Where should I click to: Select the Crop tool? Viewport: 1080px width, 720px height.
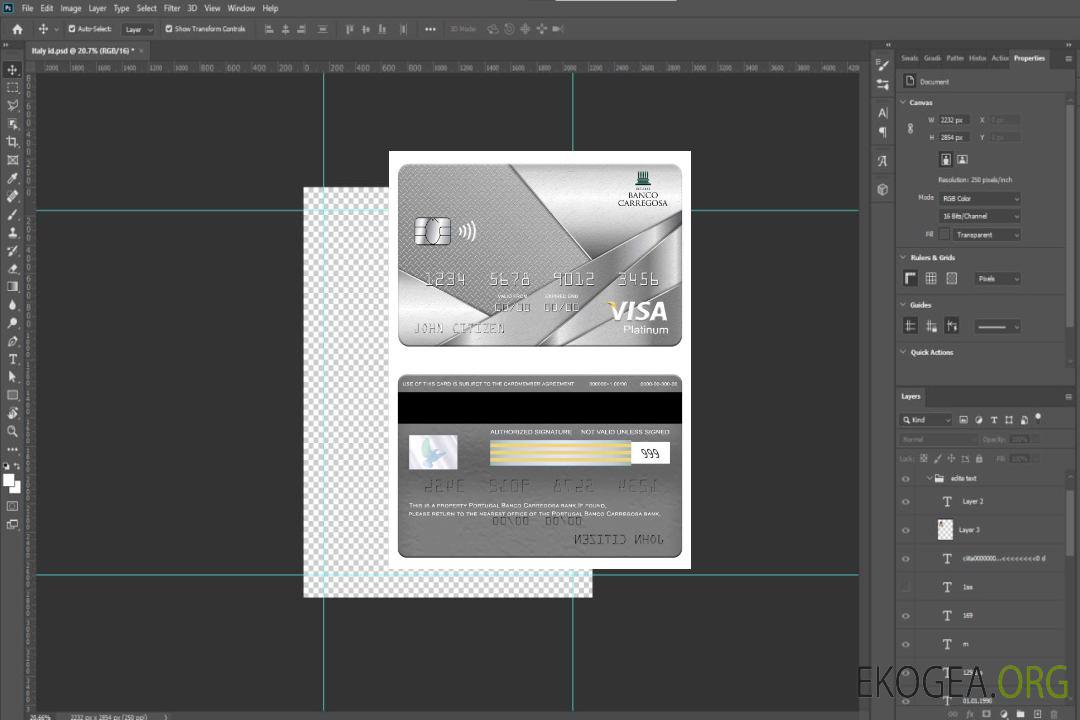pos(12,142)
